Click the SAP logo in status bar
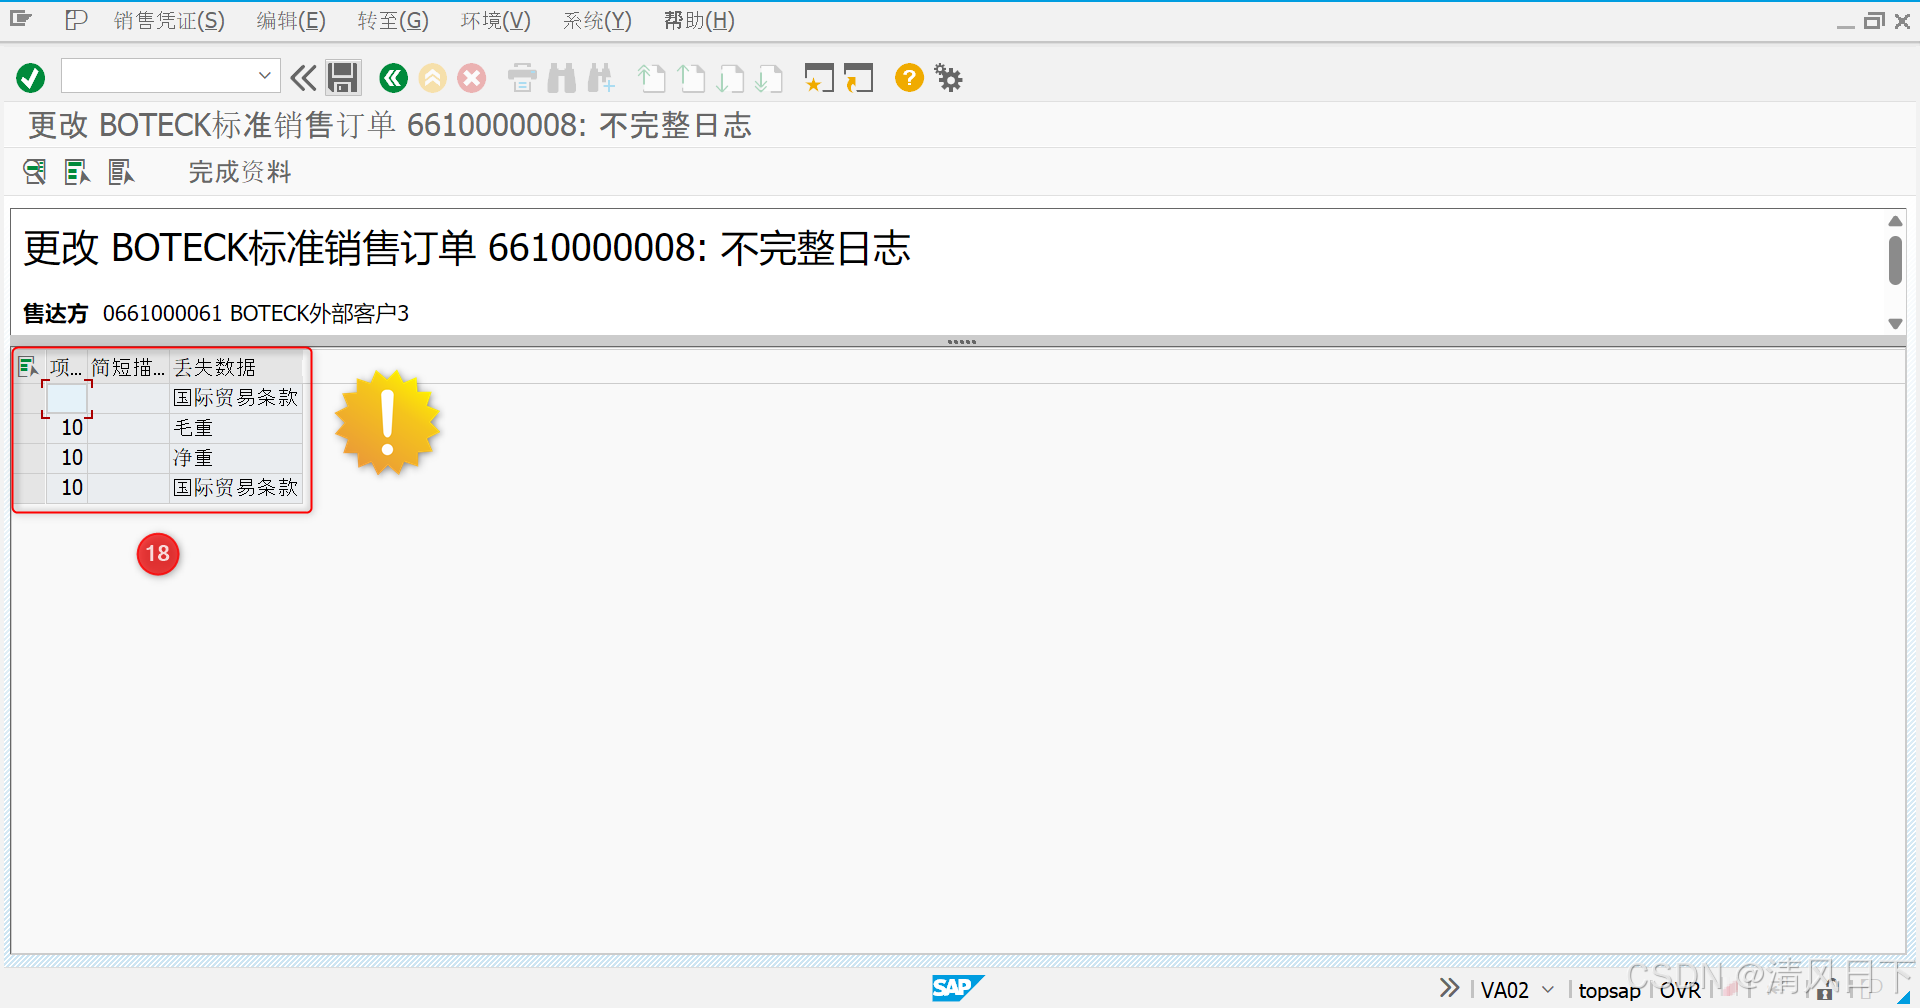1920x1008 pixels. pos(957,988)
